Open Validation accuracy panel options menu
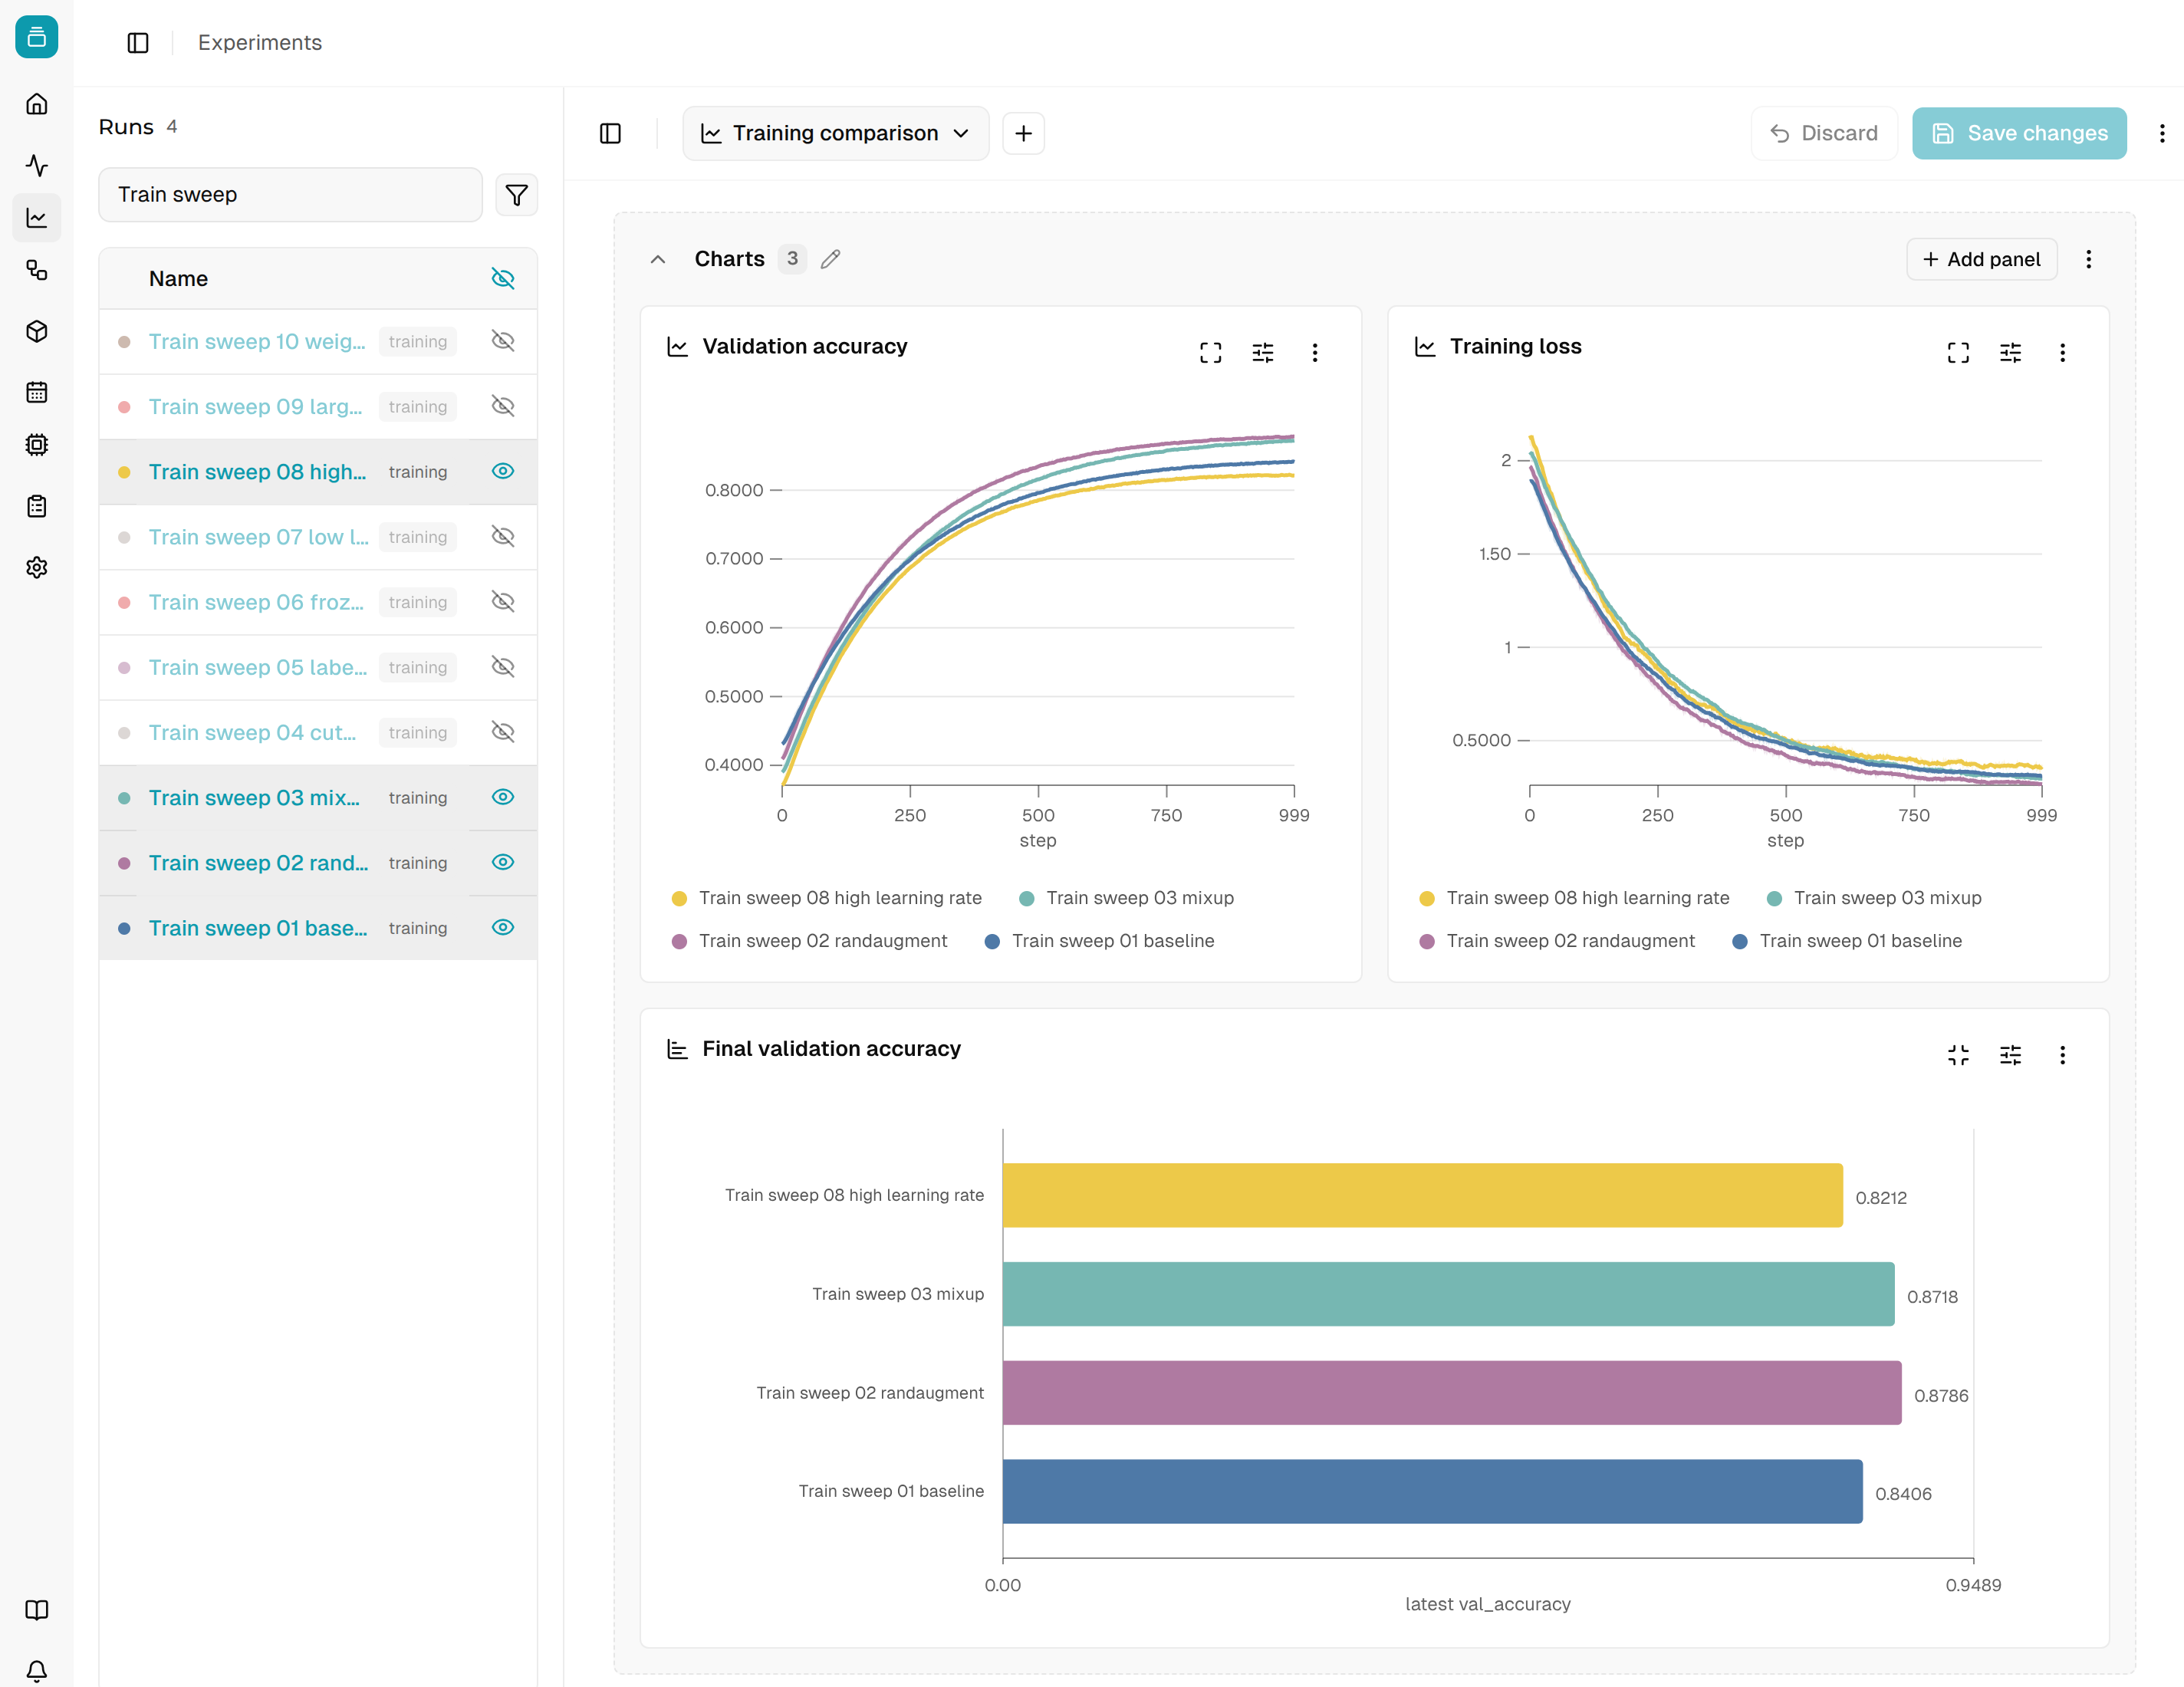Image resolution: width=2184 pixels, height=1687 pixels. (x=1315, y=352)
